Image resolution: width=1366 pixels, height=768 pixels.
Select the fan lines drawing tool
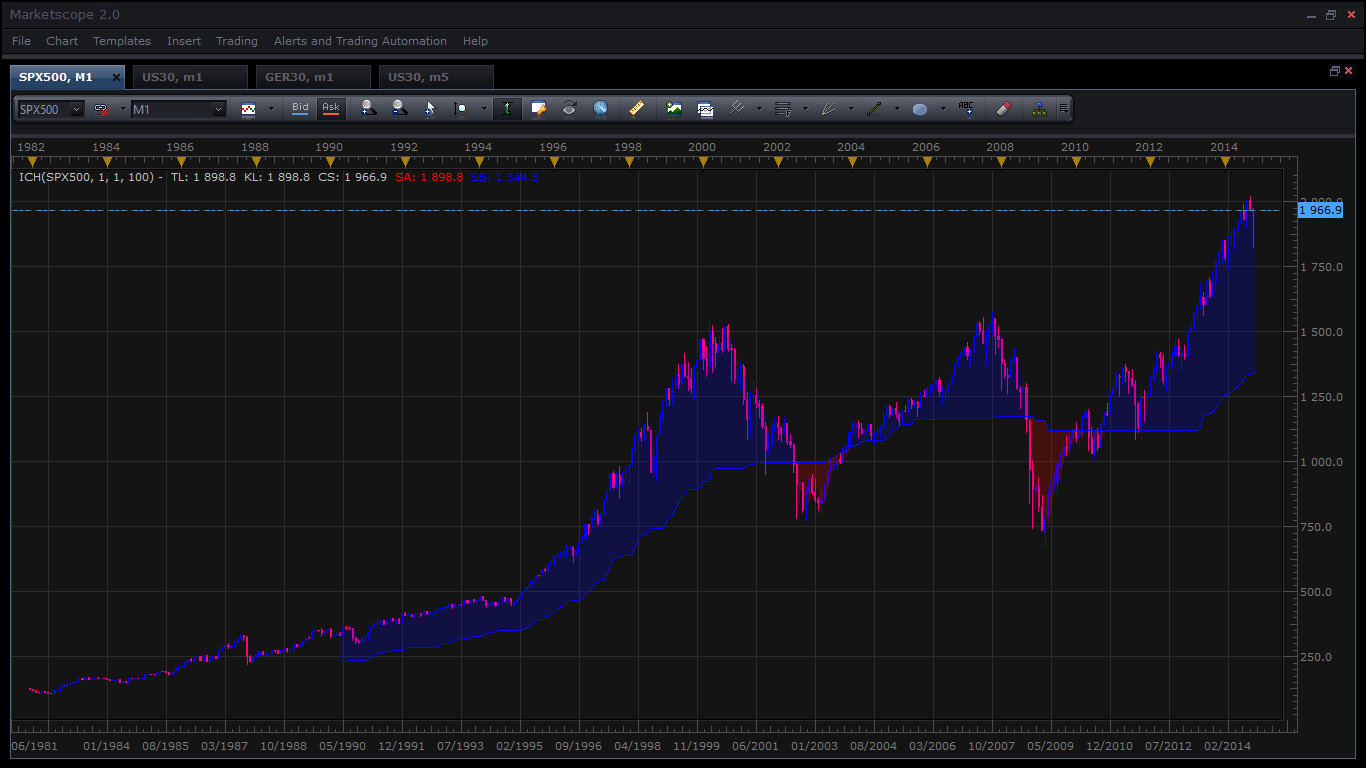pos(829,109)
